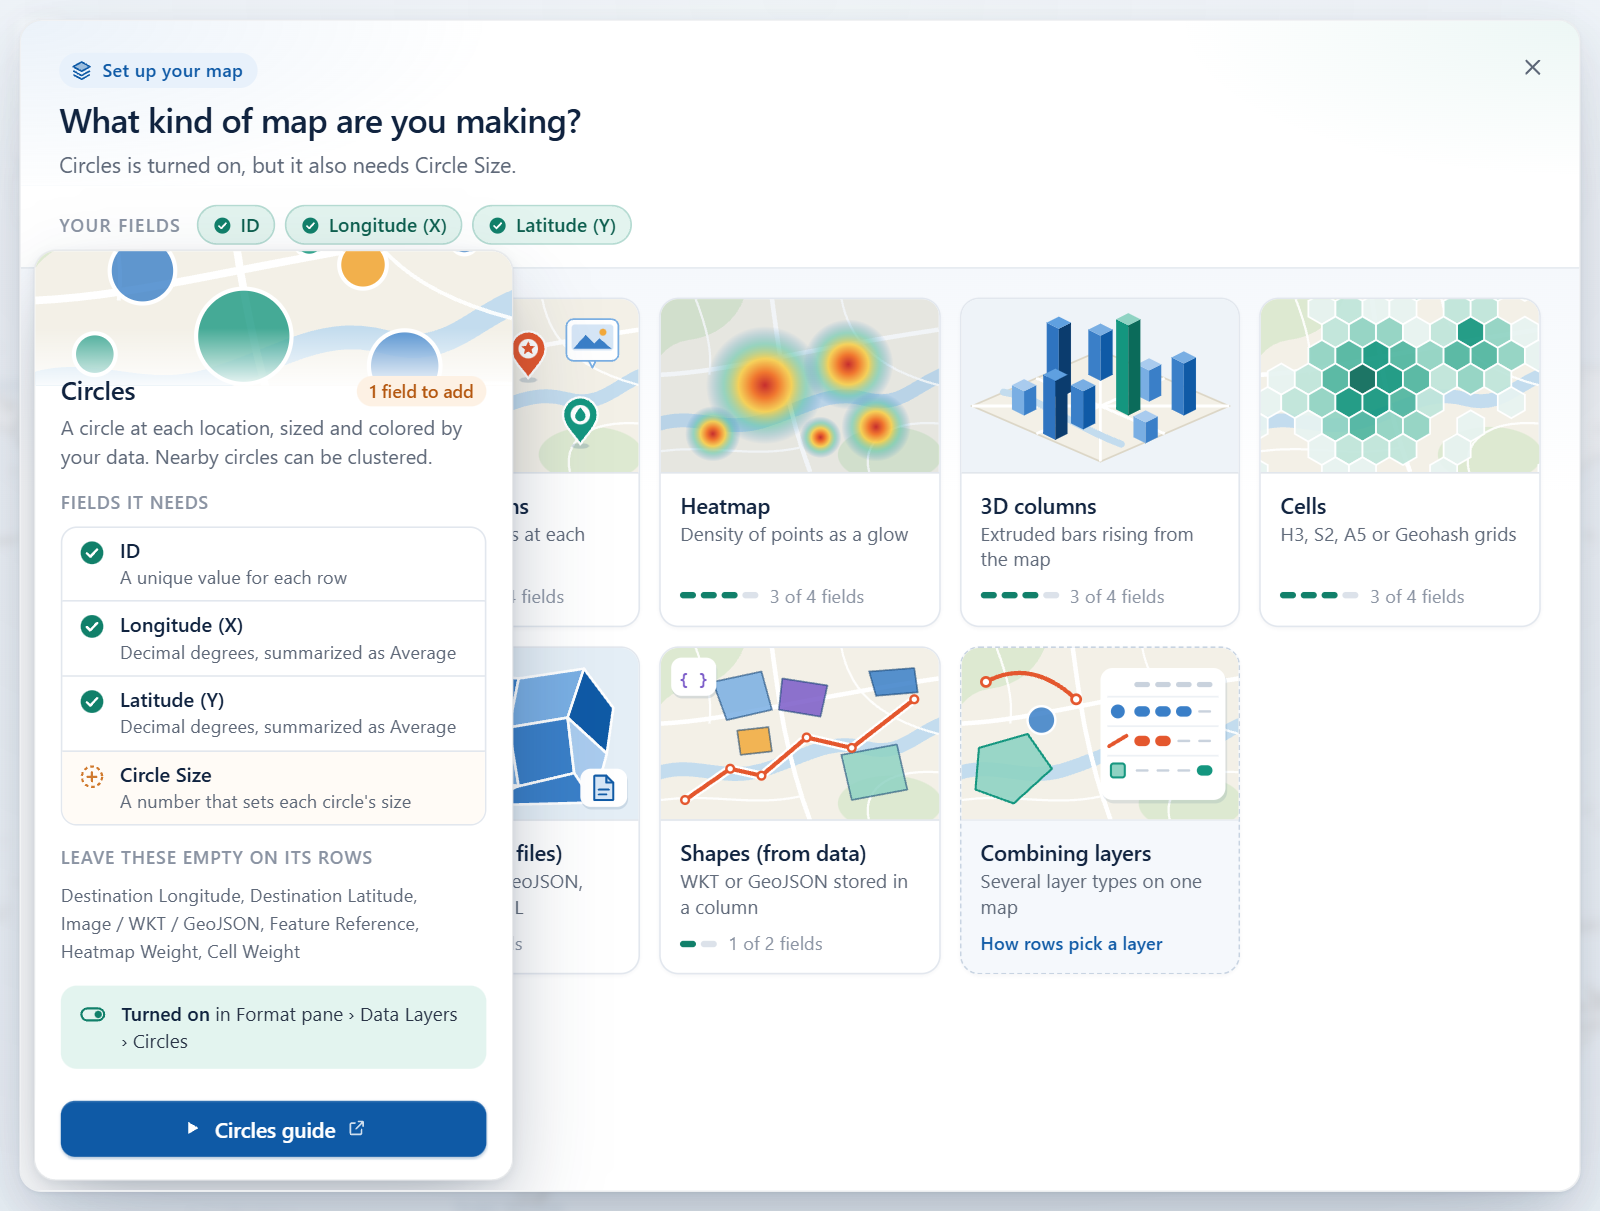The width and height of the screenshot is (1600, 1211).
Task: Click the Circles heading in the detail panel
Action: [98, 391]
